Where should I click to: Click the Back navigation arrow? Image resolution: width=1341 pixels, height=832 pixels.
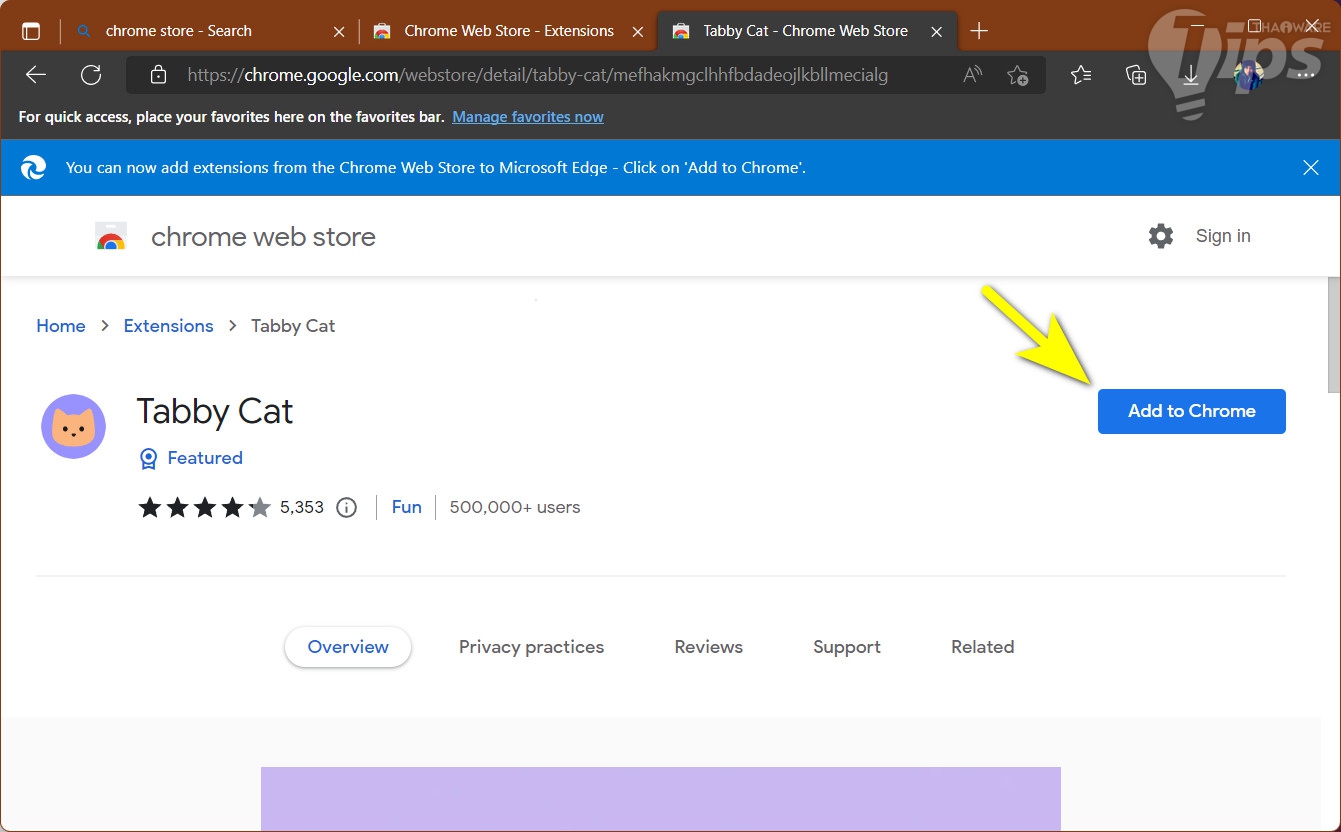pyautogui.click(x=36, y=75)
